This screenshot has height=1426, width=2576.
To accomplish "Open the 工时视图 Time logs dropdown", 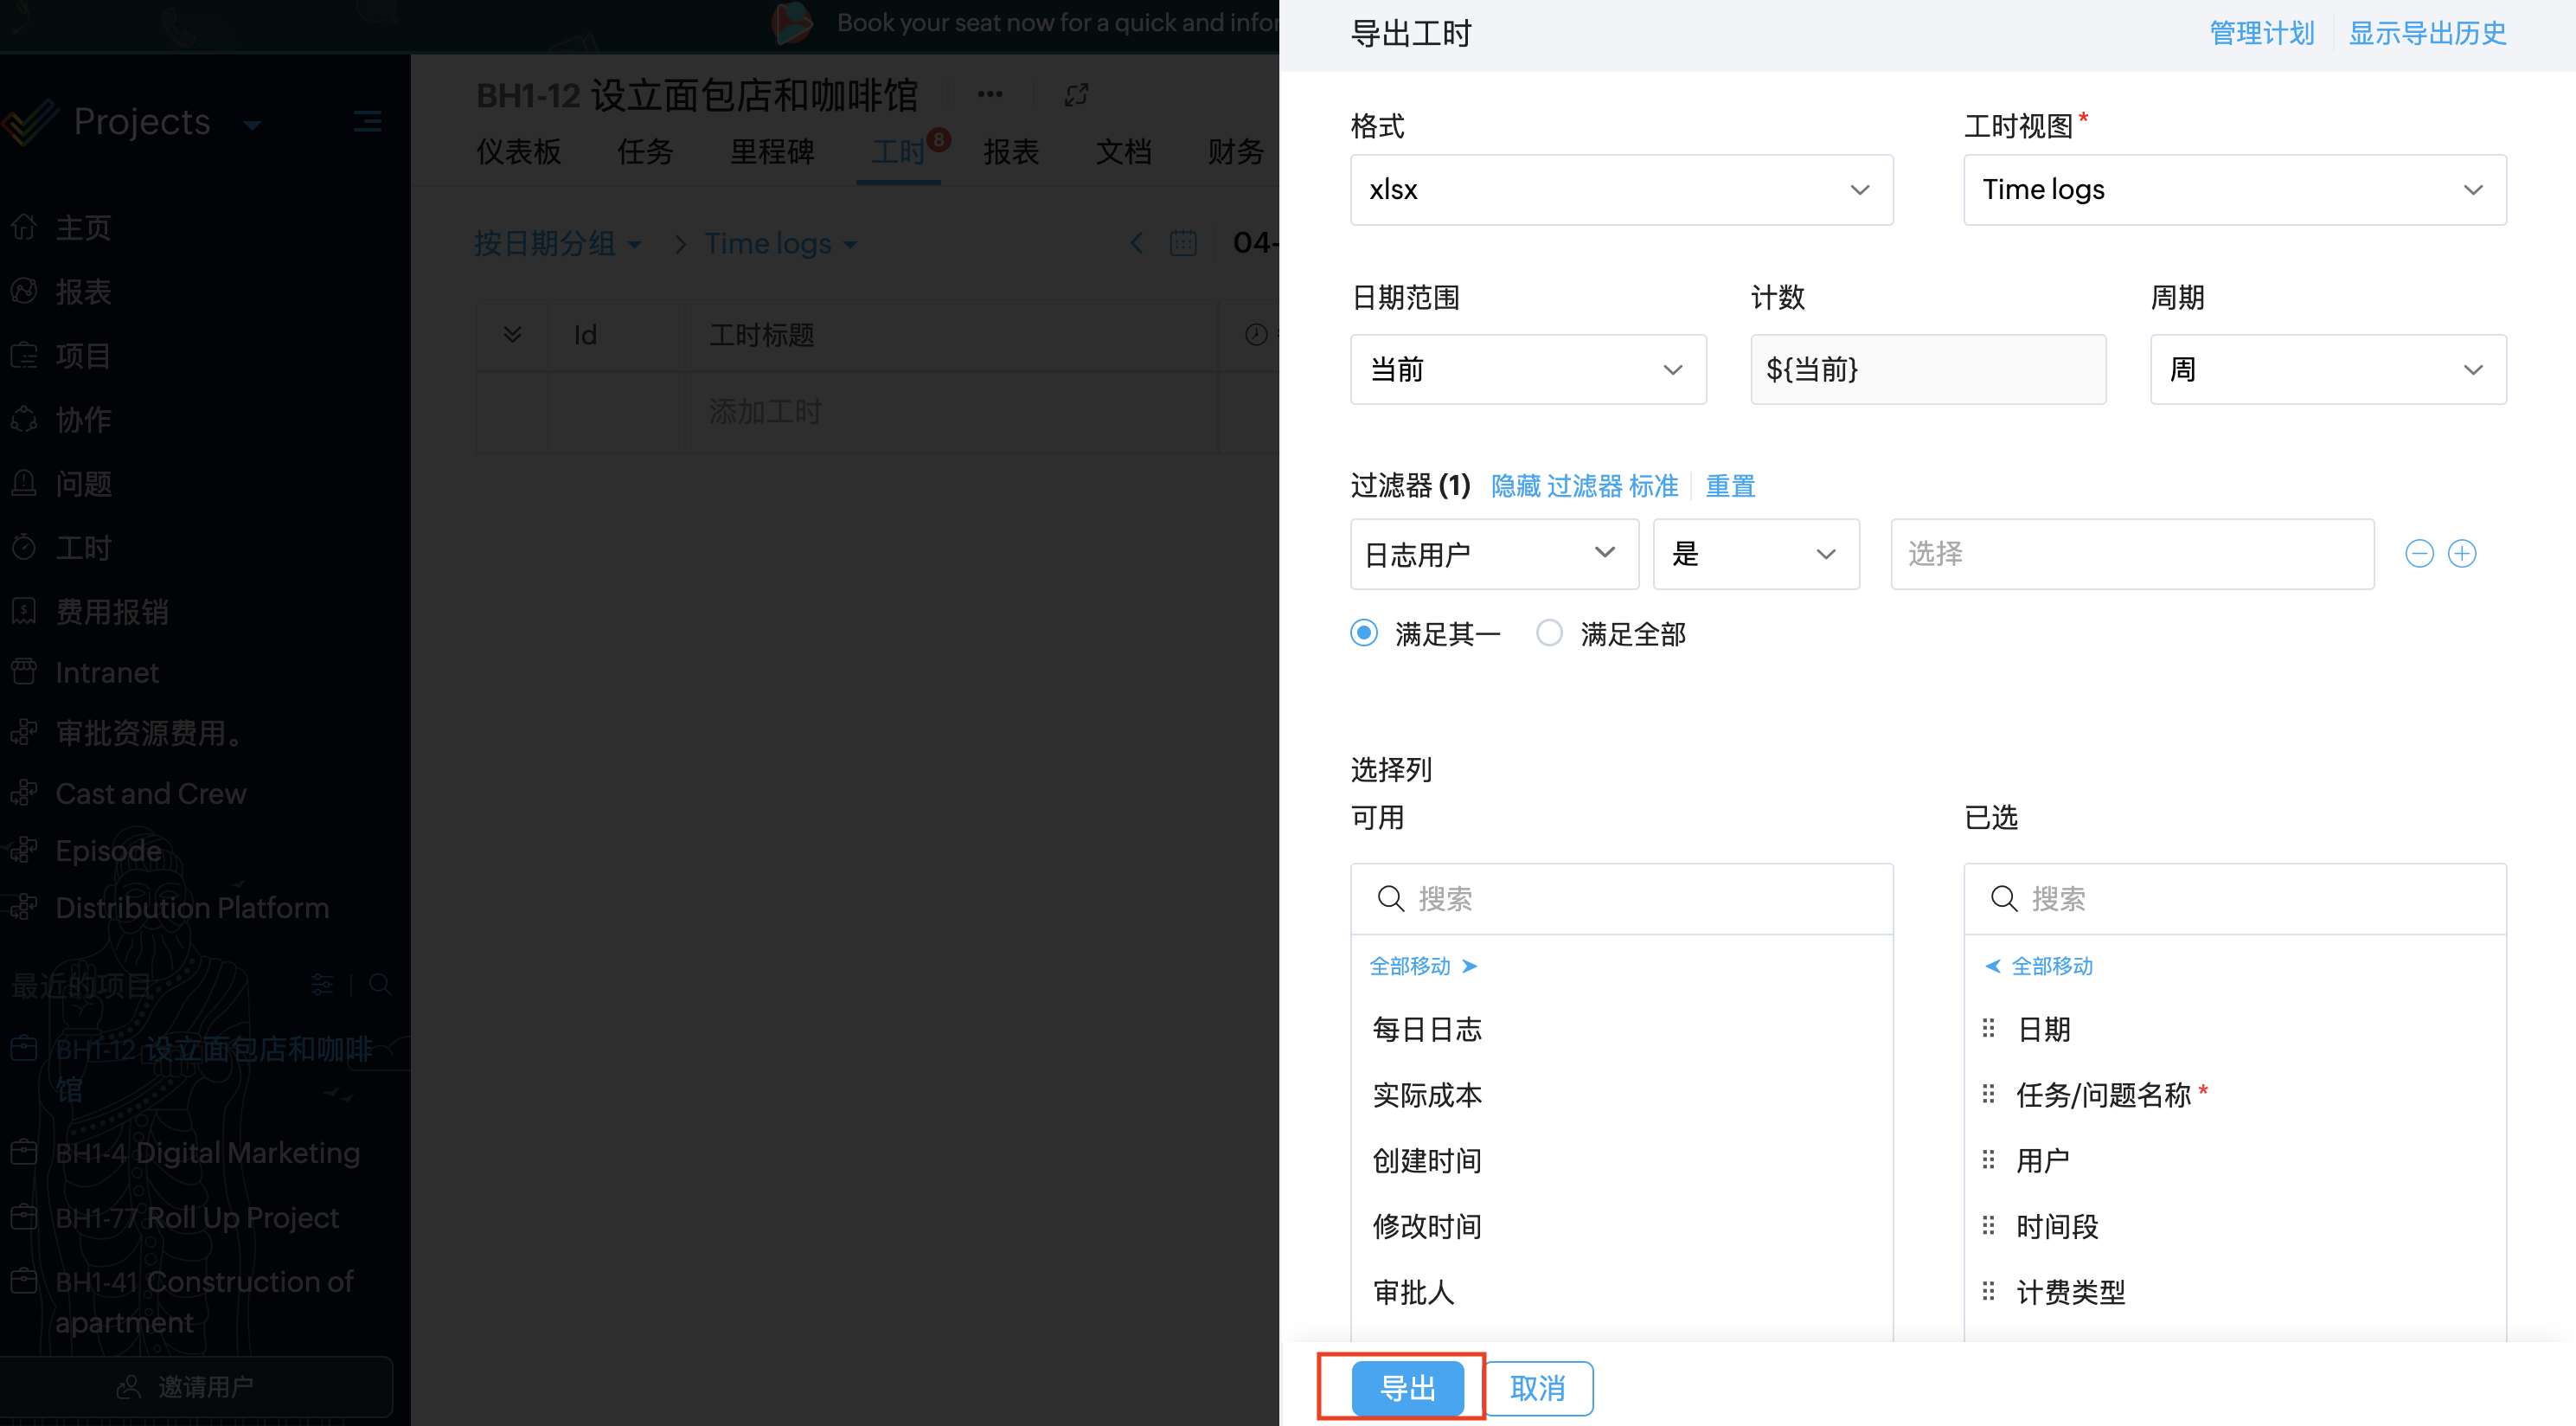I will point(2233,190).
